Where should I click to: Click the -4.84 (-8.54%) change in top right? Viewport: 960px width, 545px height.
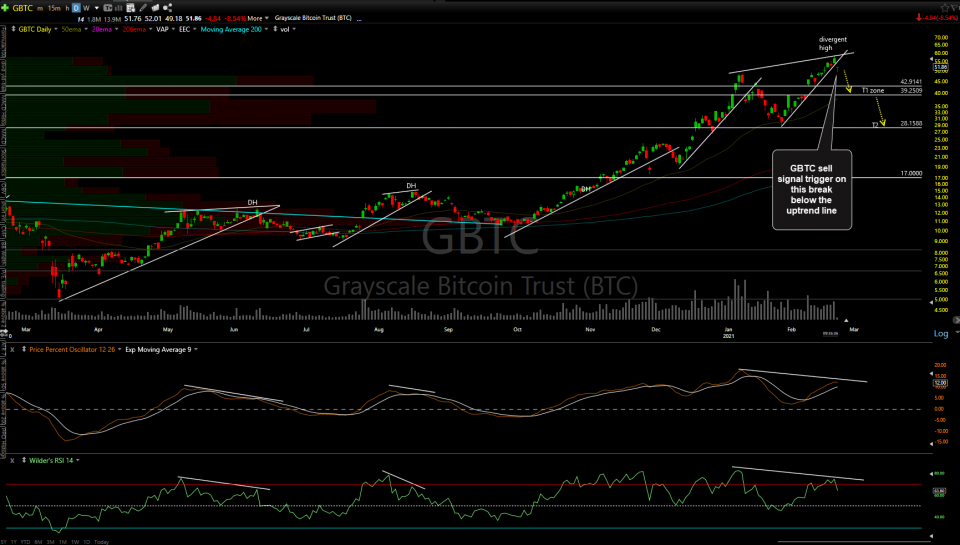pyautogui.click(x=937, y=18)
